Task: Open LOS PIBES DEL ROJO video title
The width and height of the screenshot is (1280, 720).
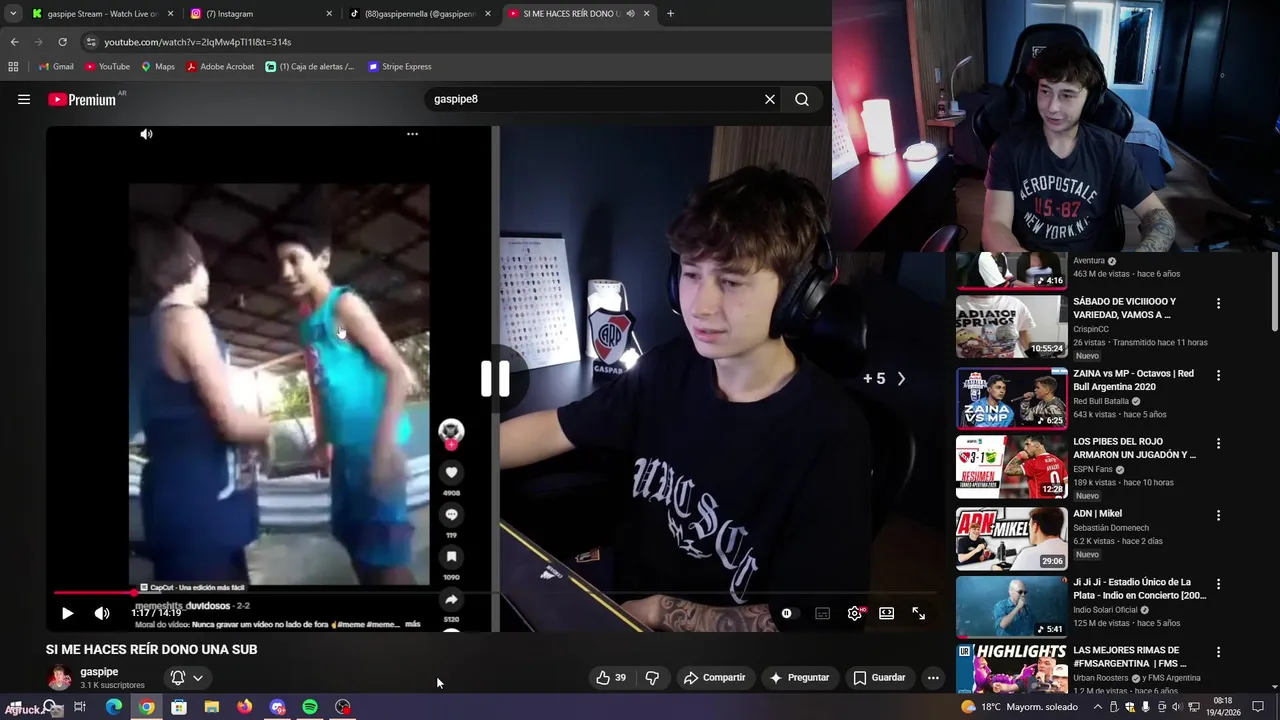Action: click(x=1134, y=448)
